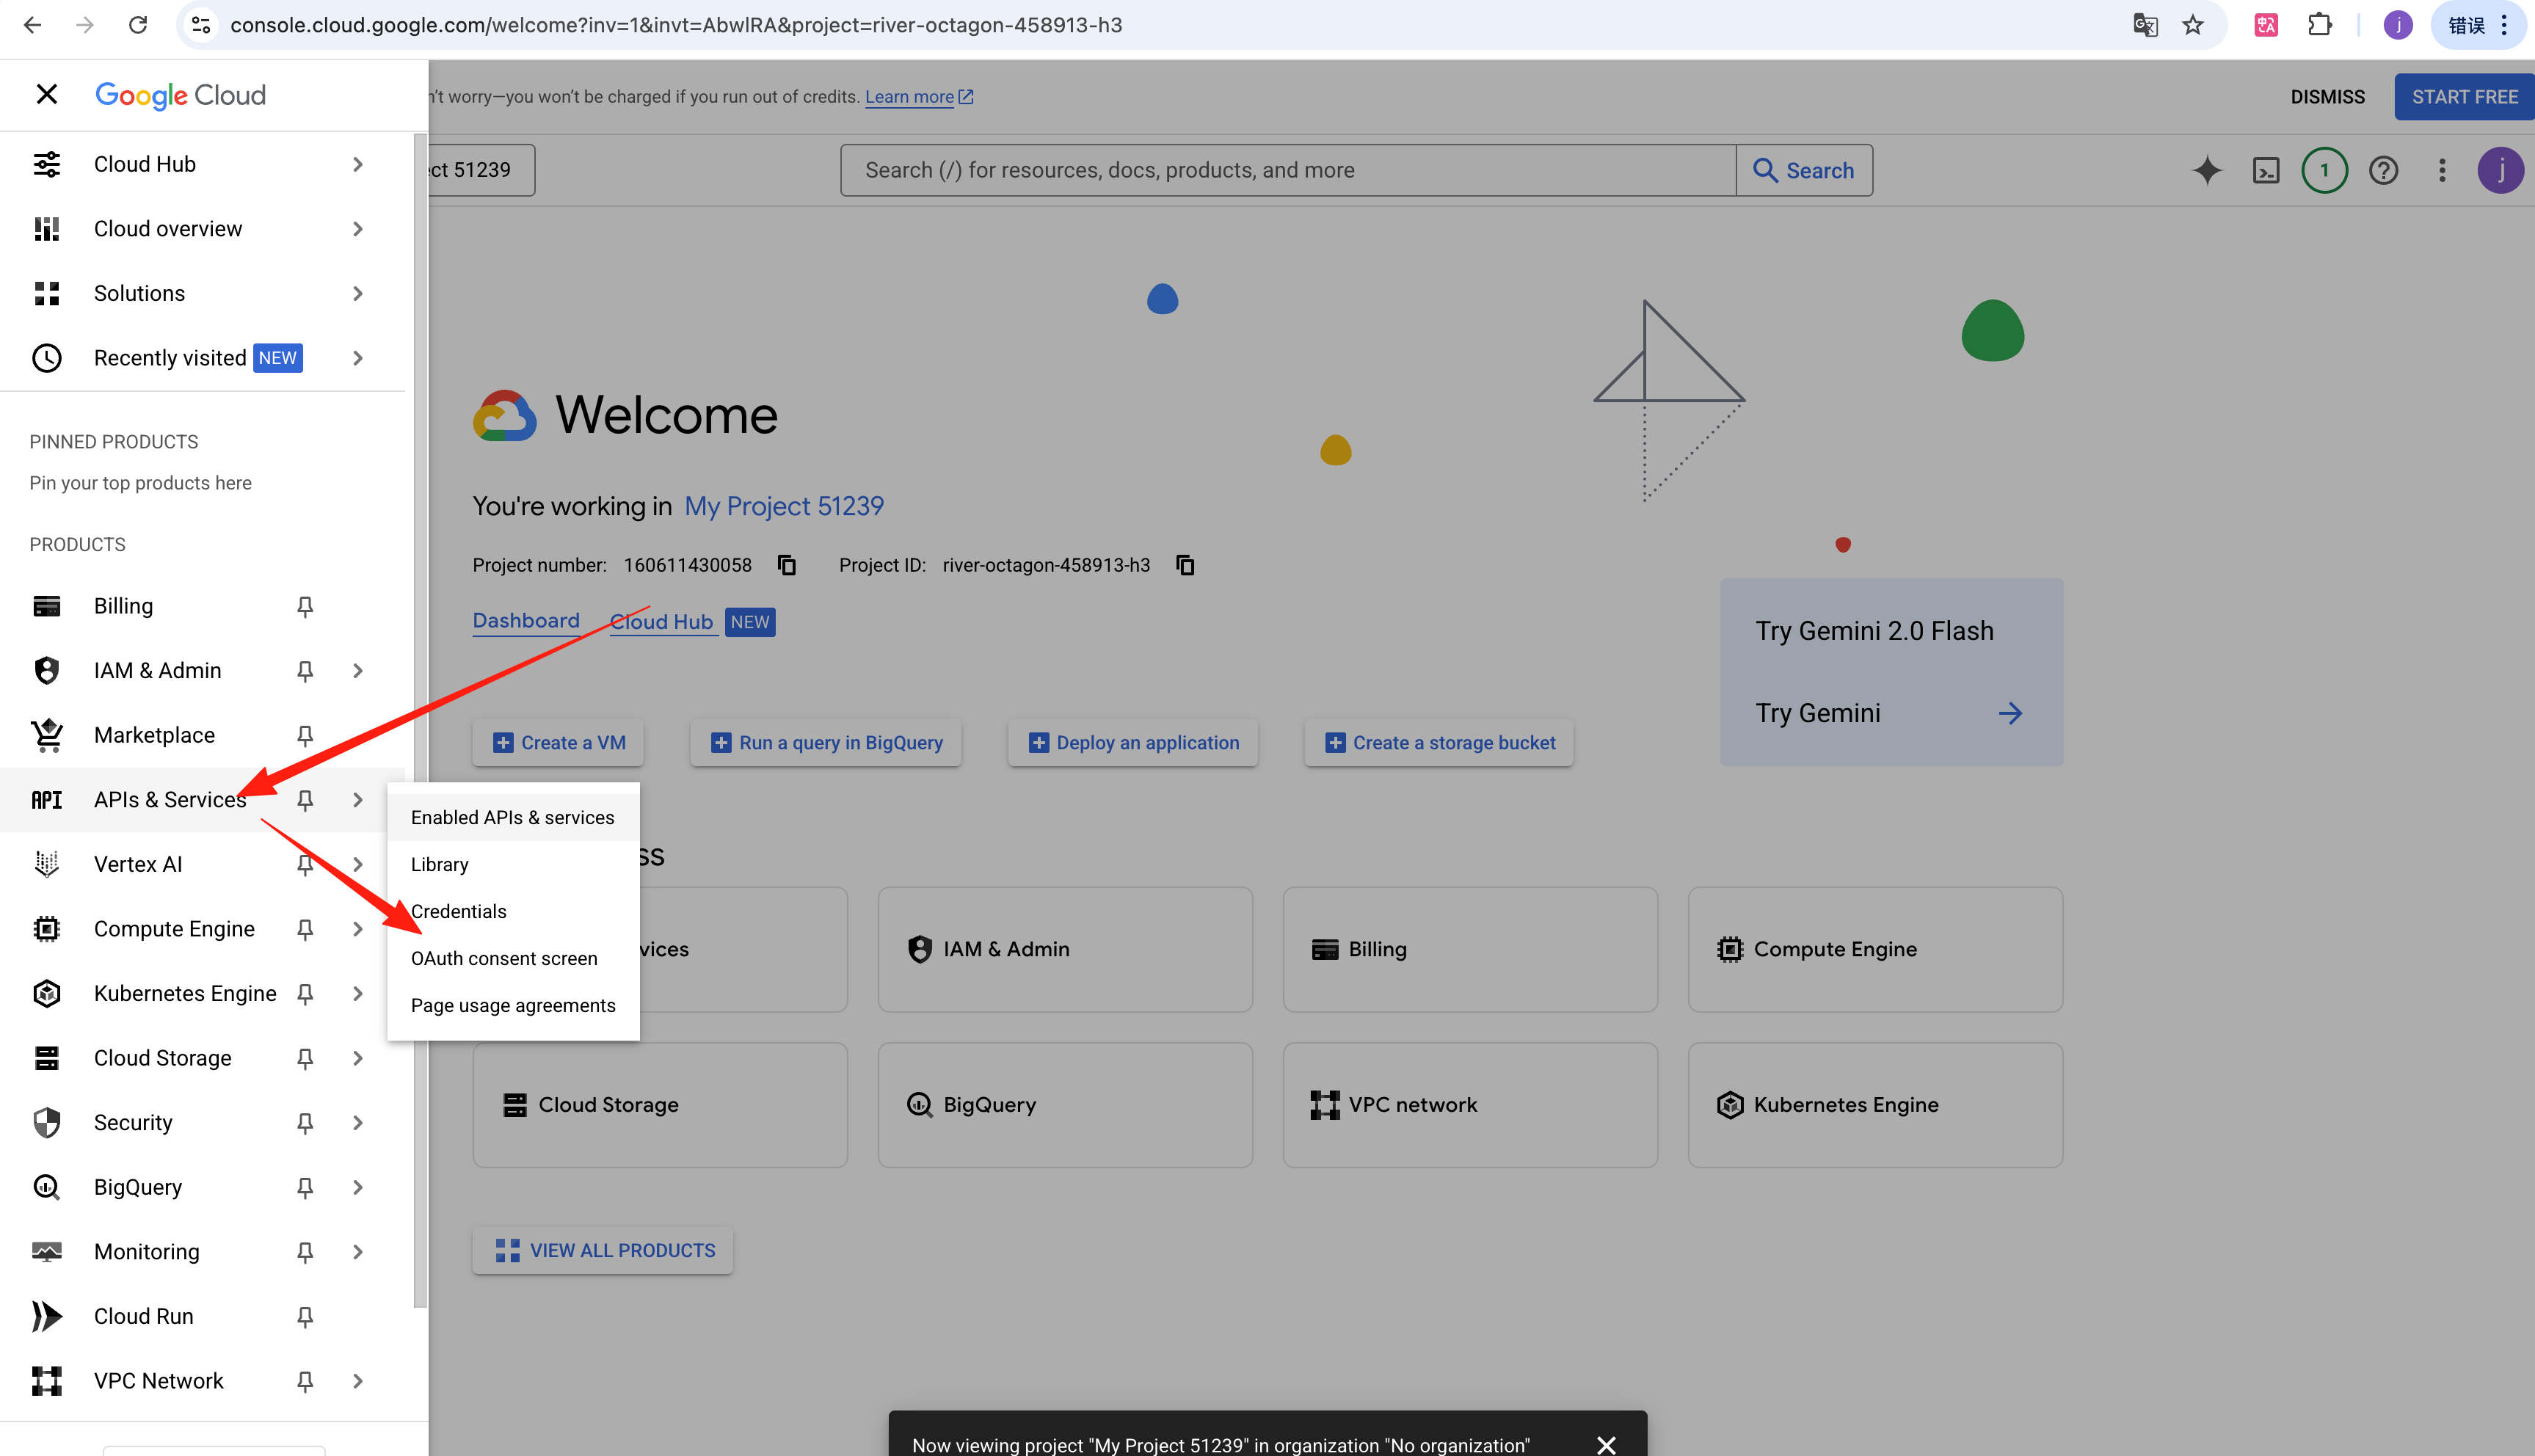Click the VPC Network icon in sidebar
The width and height of the screenshot is (2535, 1456).
[46, 1381]
